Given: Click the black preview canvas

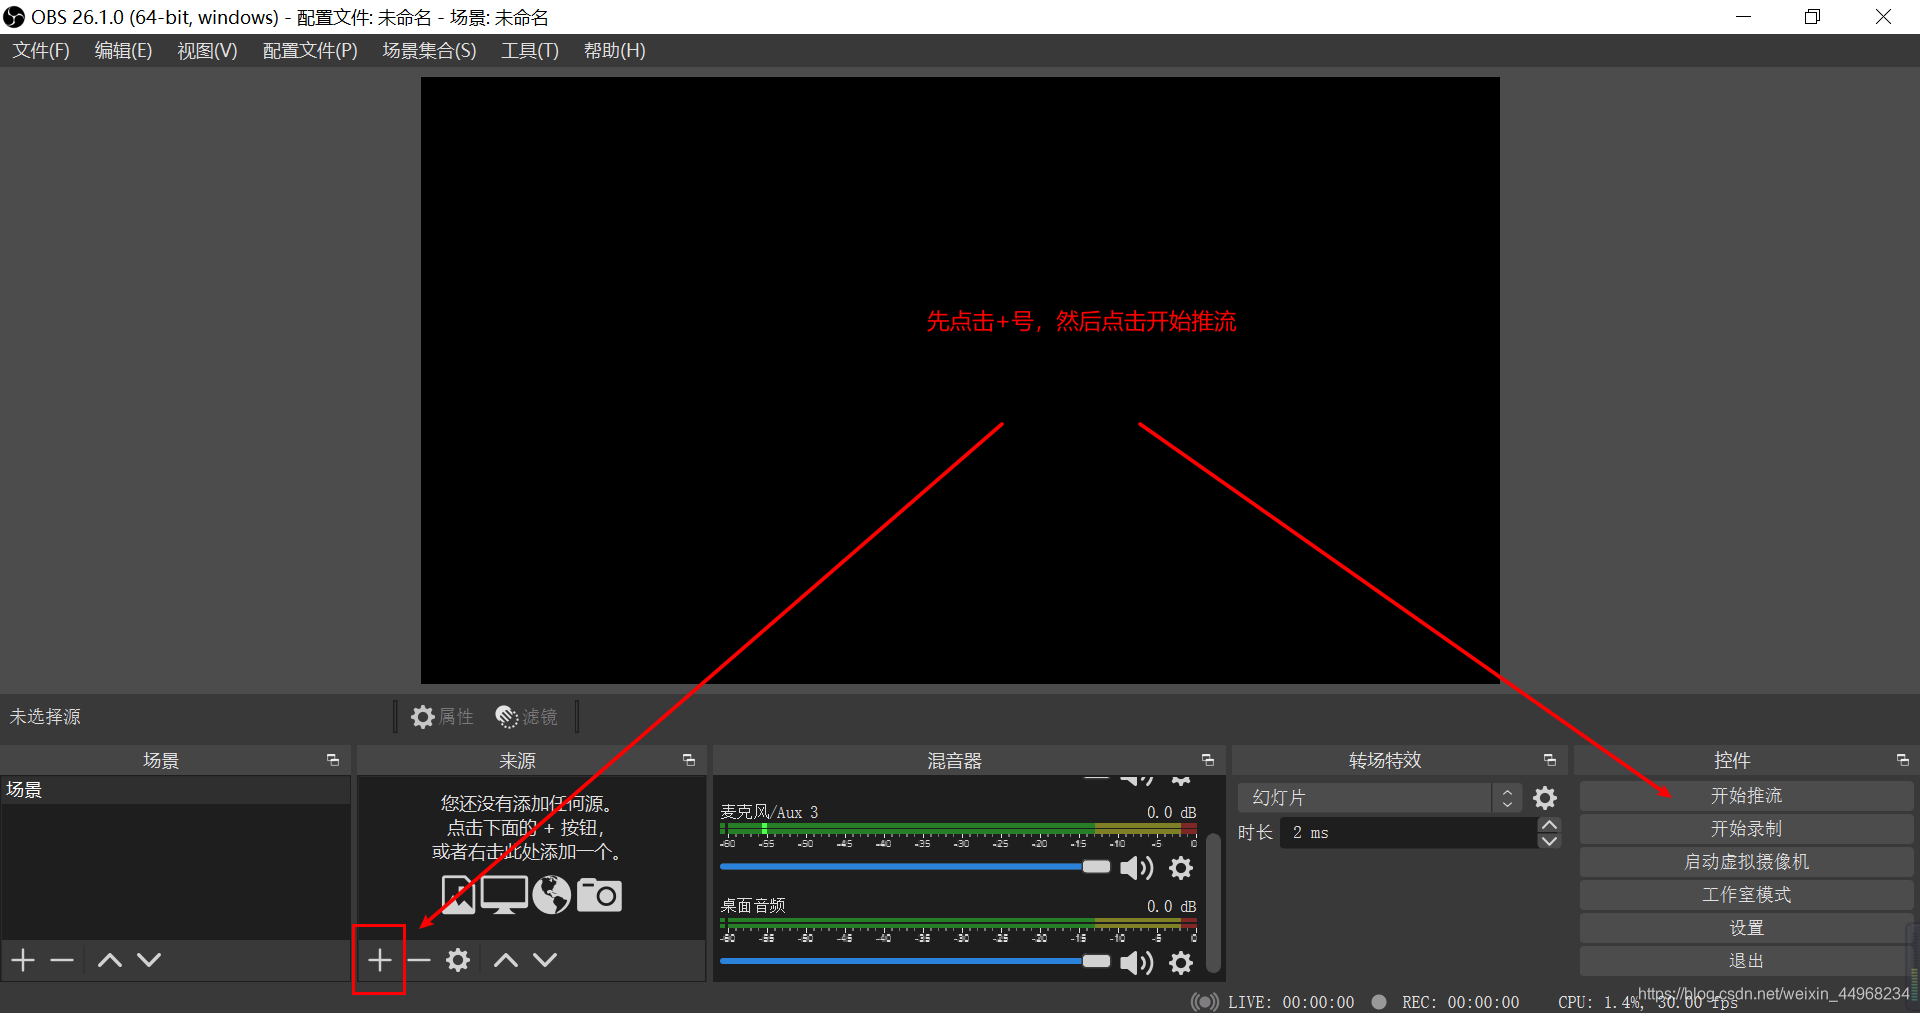Looking at the screenshot, I should click(x=960, y=380).
